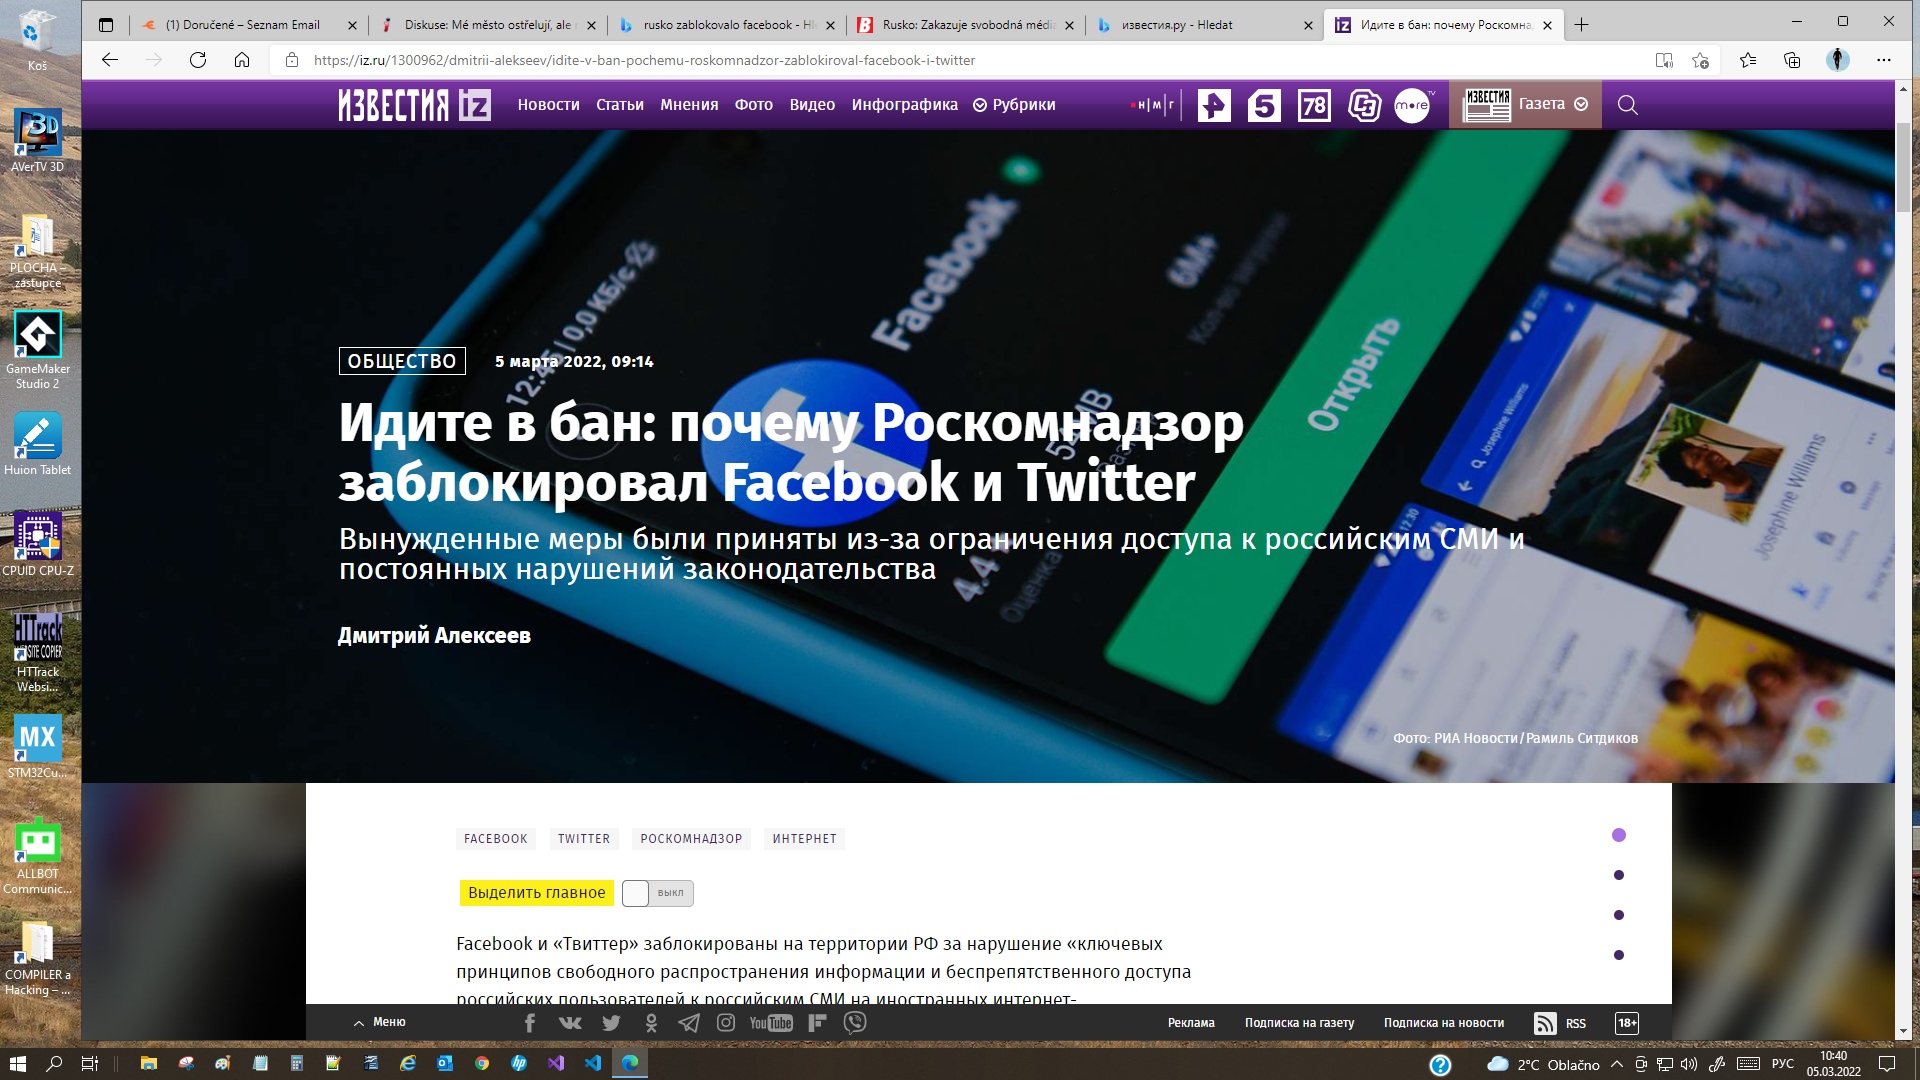Screen dimensions: 1920x1080
Task: Open Windows Start menu
Action: pos(18,1063)
